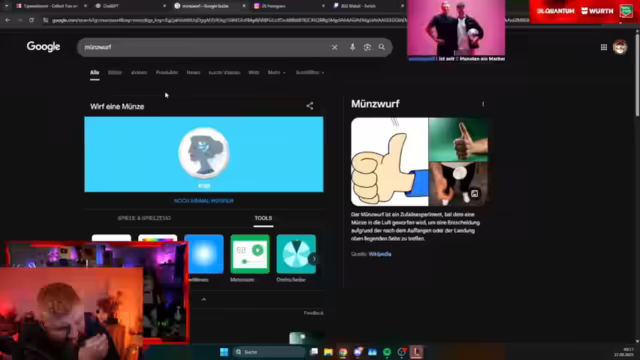Open the color picker tool tile

pyautogui.click(x=158, y=238)
